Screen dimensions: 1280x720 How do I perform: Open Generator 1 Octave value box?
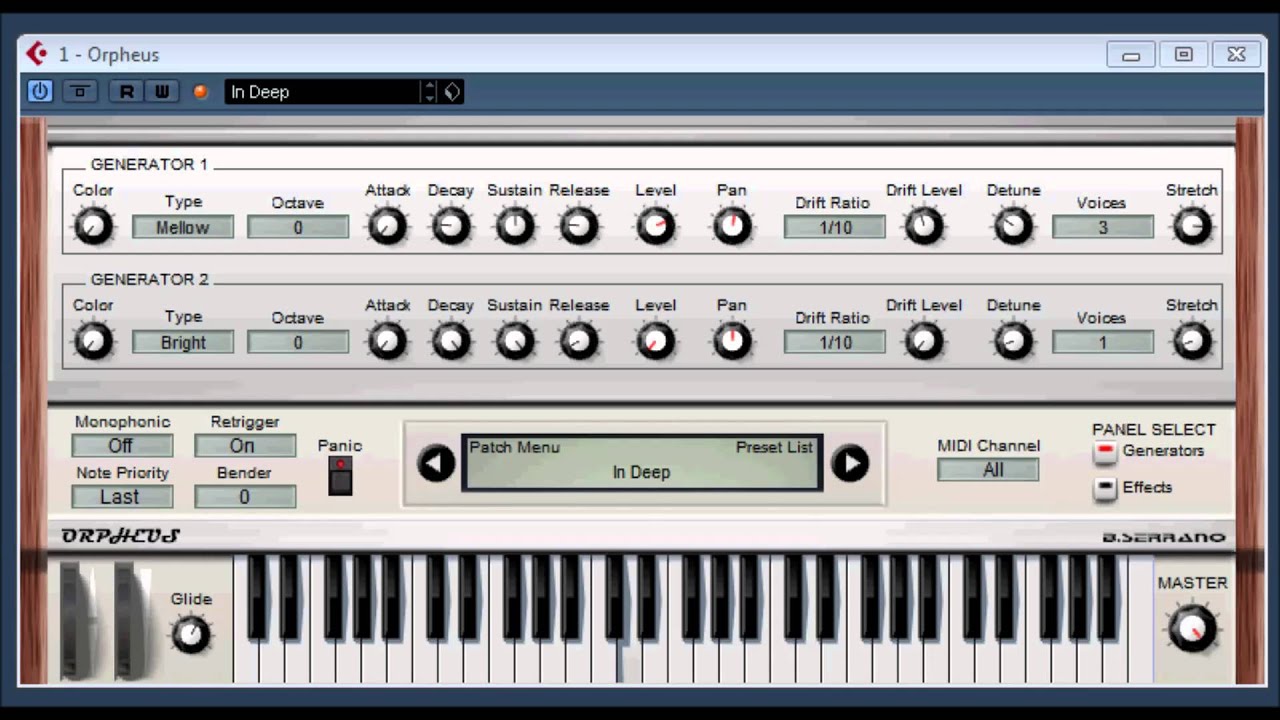point(298,228)
